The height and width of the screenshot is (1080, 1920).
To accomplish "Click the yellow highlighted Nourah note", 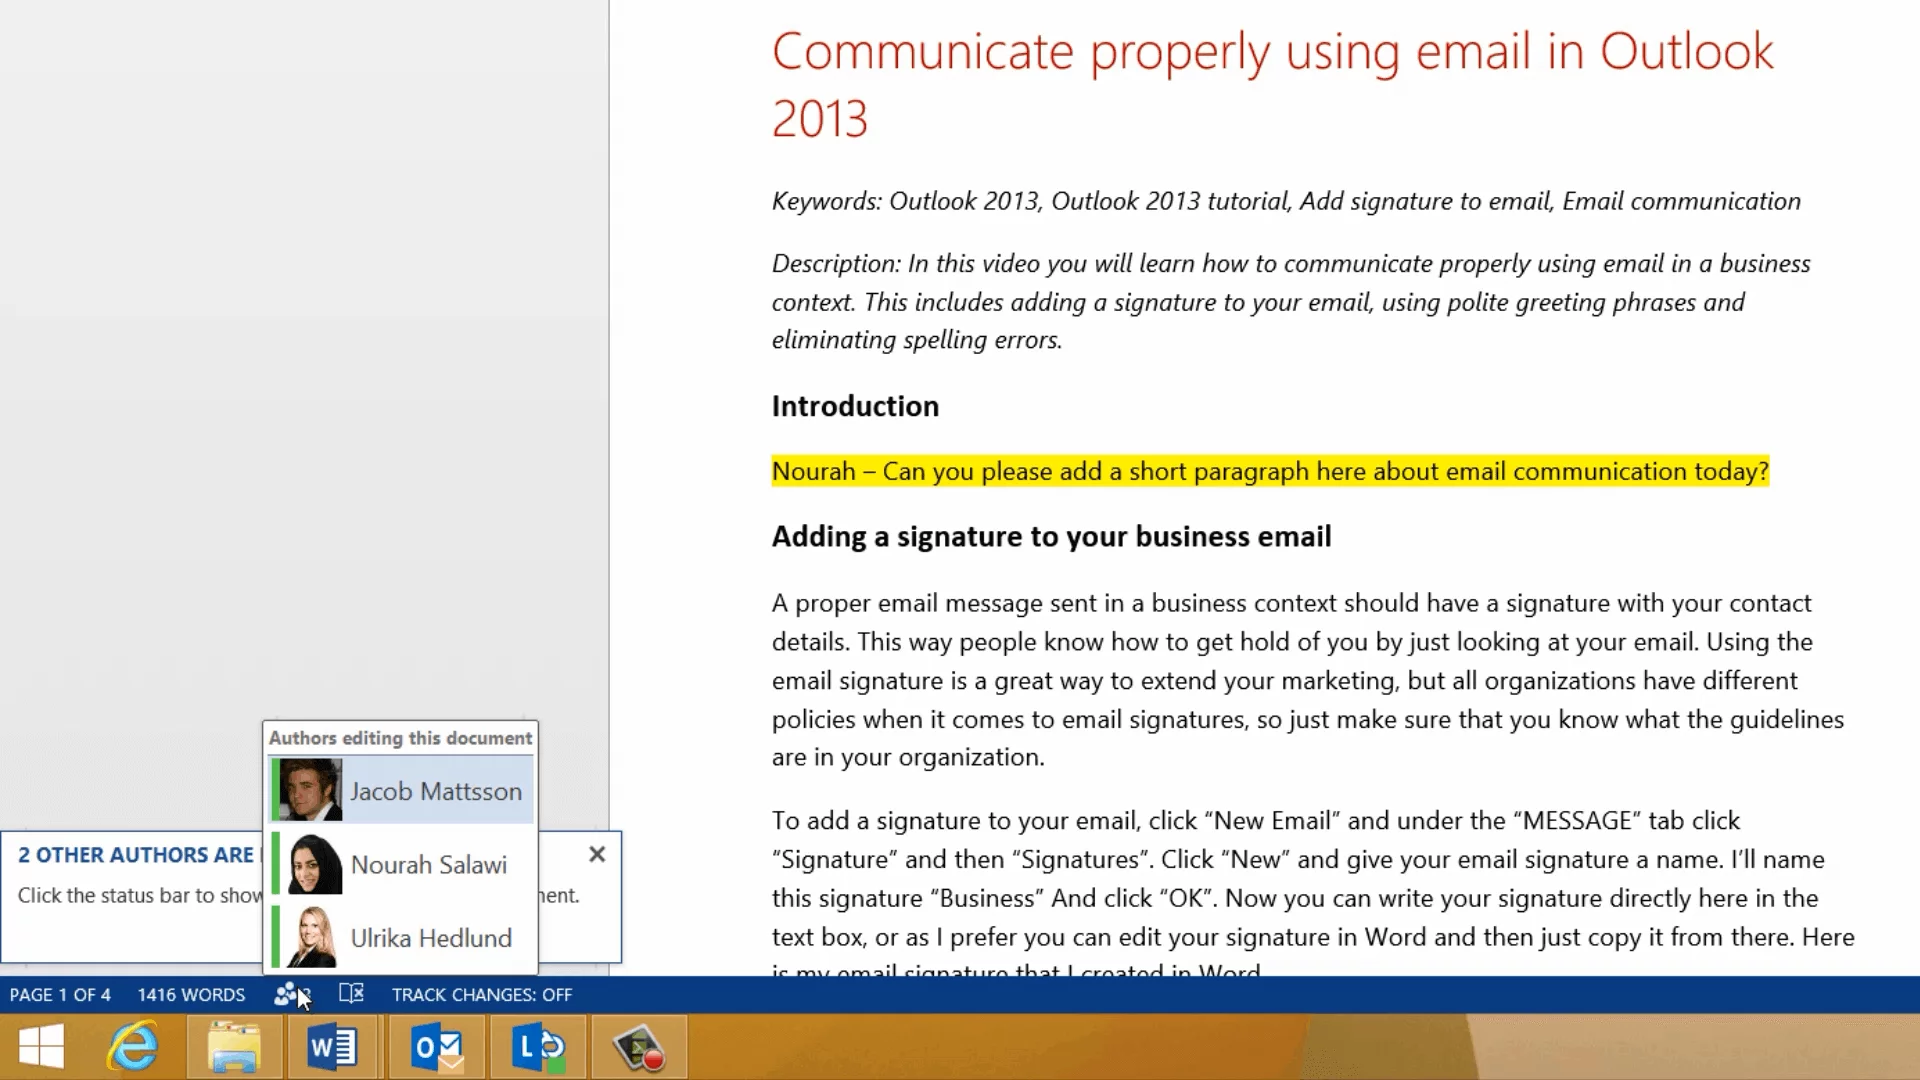I will point(1269,471).
